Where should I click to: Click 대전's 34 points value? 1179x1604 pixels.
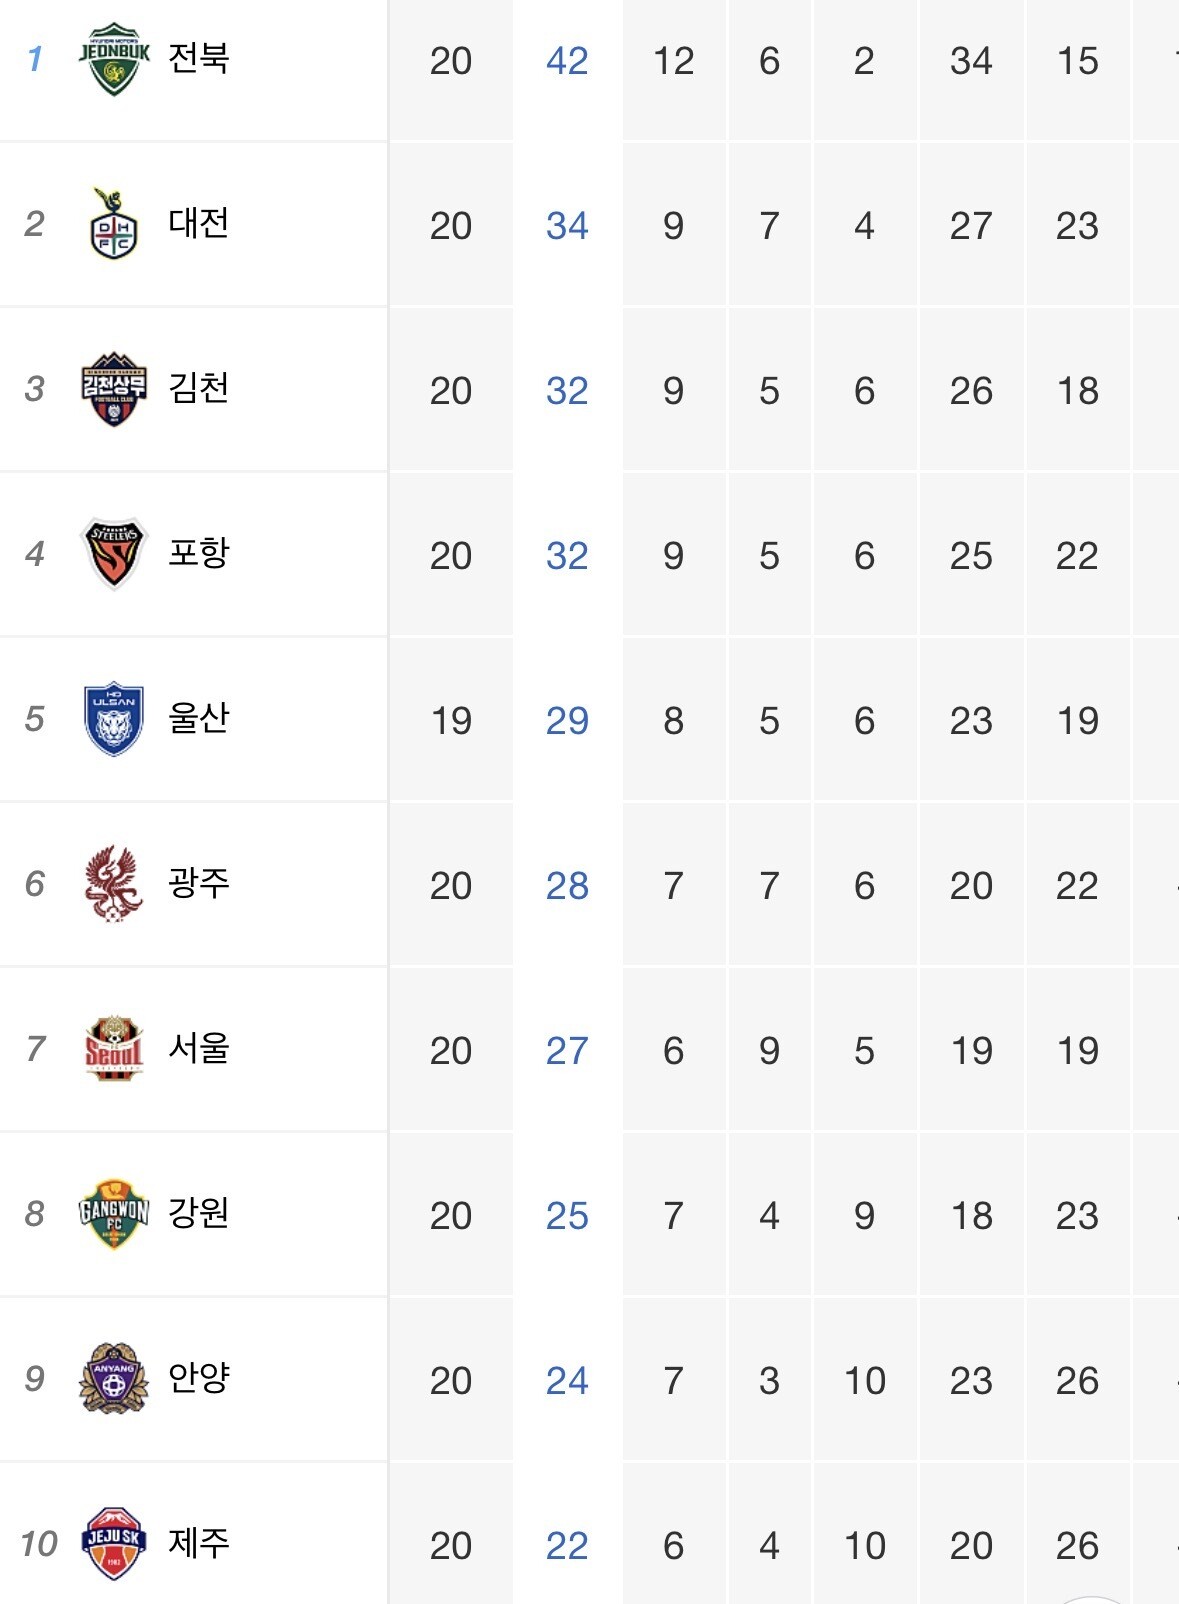click(567, 226)
